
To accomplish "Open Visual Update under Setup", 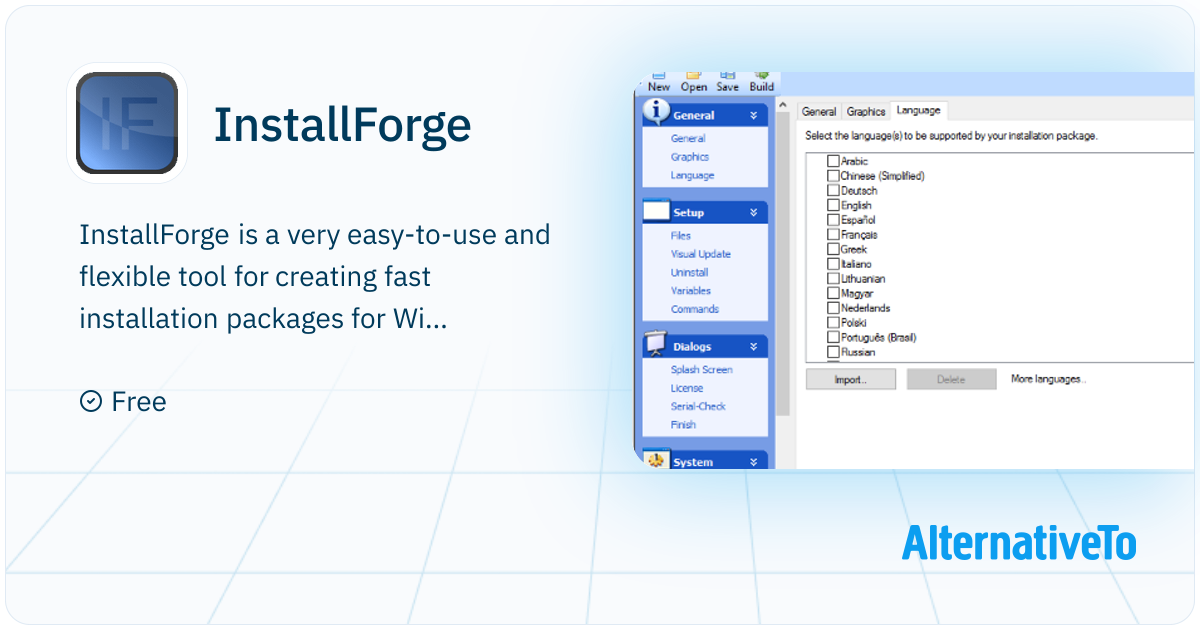I will coord(700,254).
